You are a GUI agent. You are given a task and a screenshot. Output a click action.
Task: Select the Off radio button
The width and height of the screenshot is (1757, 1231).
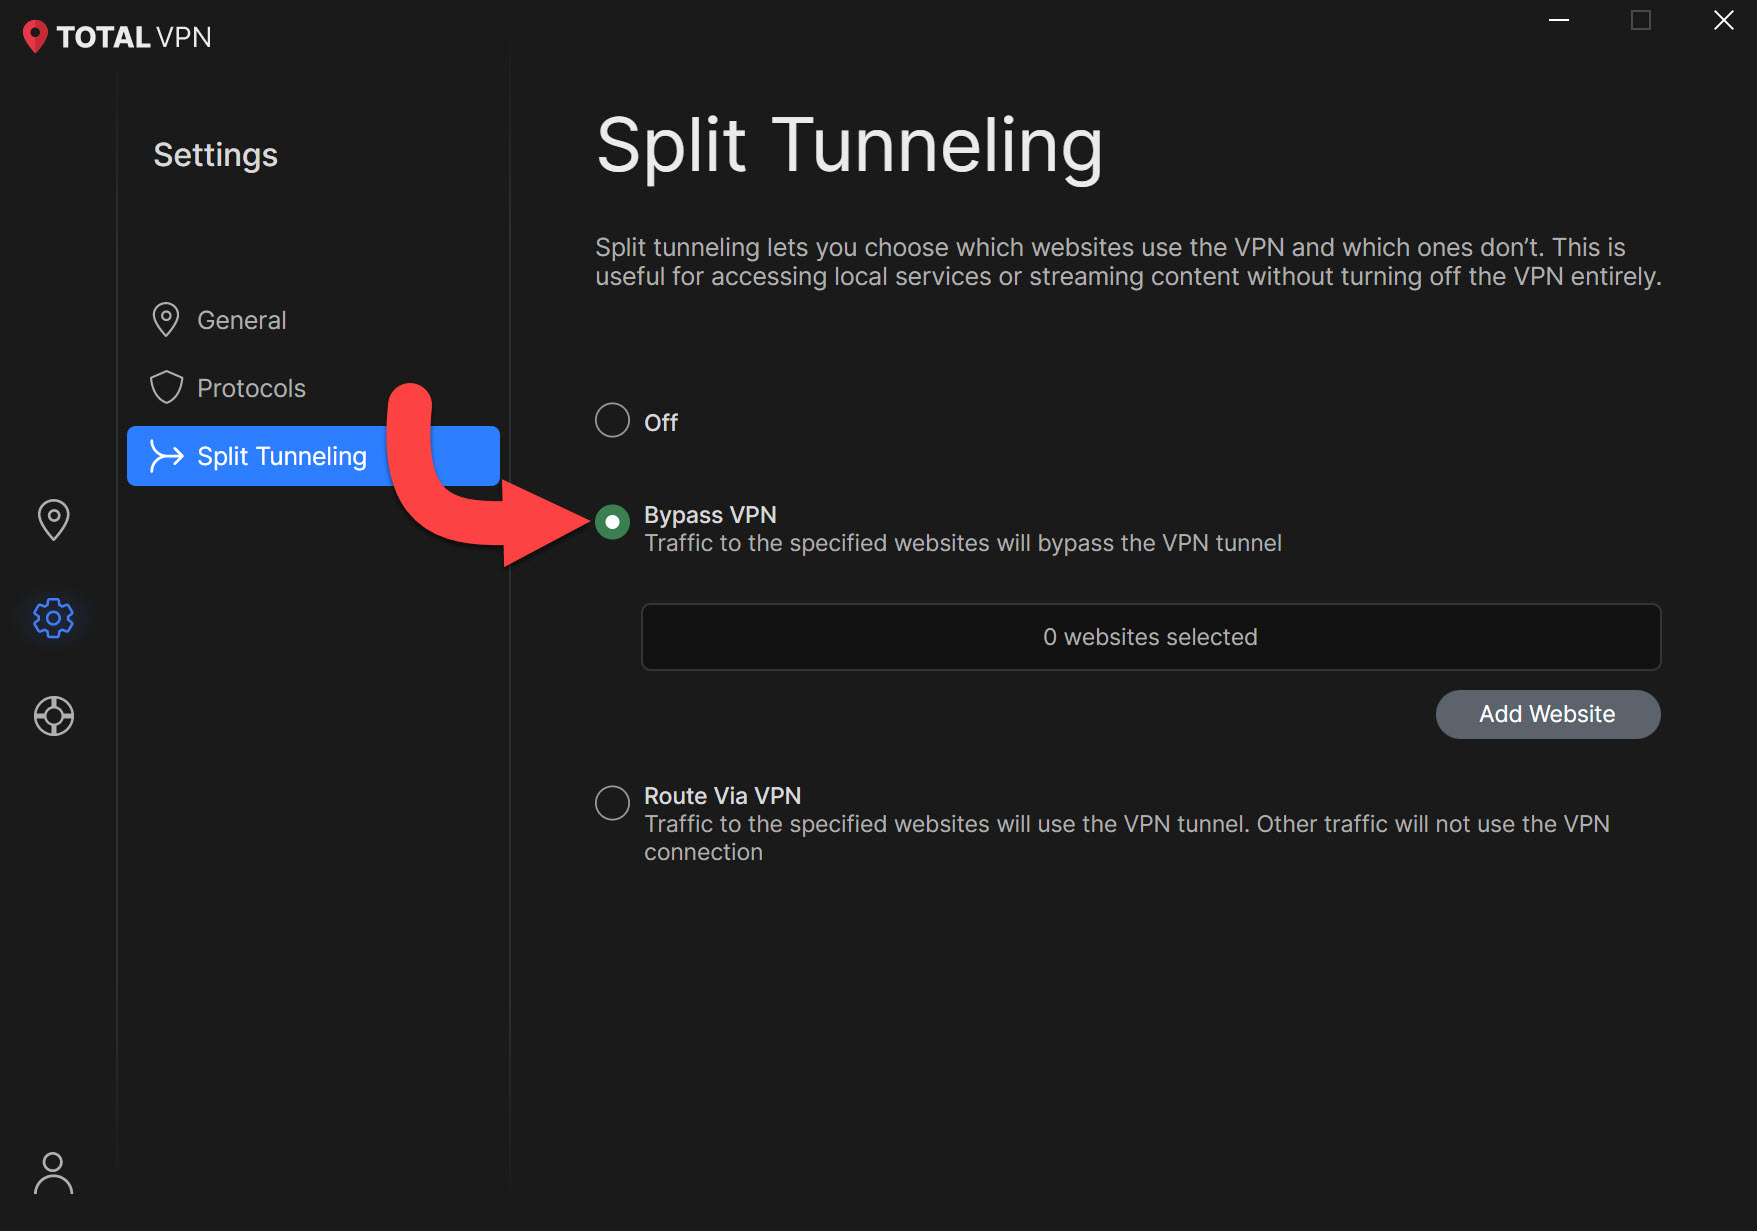pos(612,421)
